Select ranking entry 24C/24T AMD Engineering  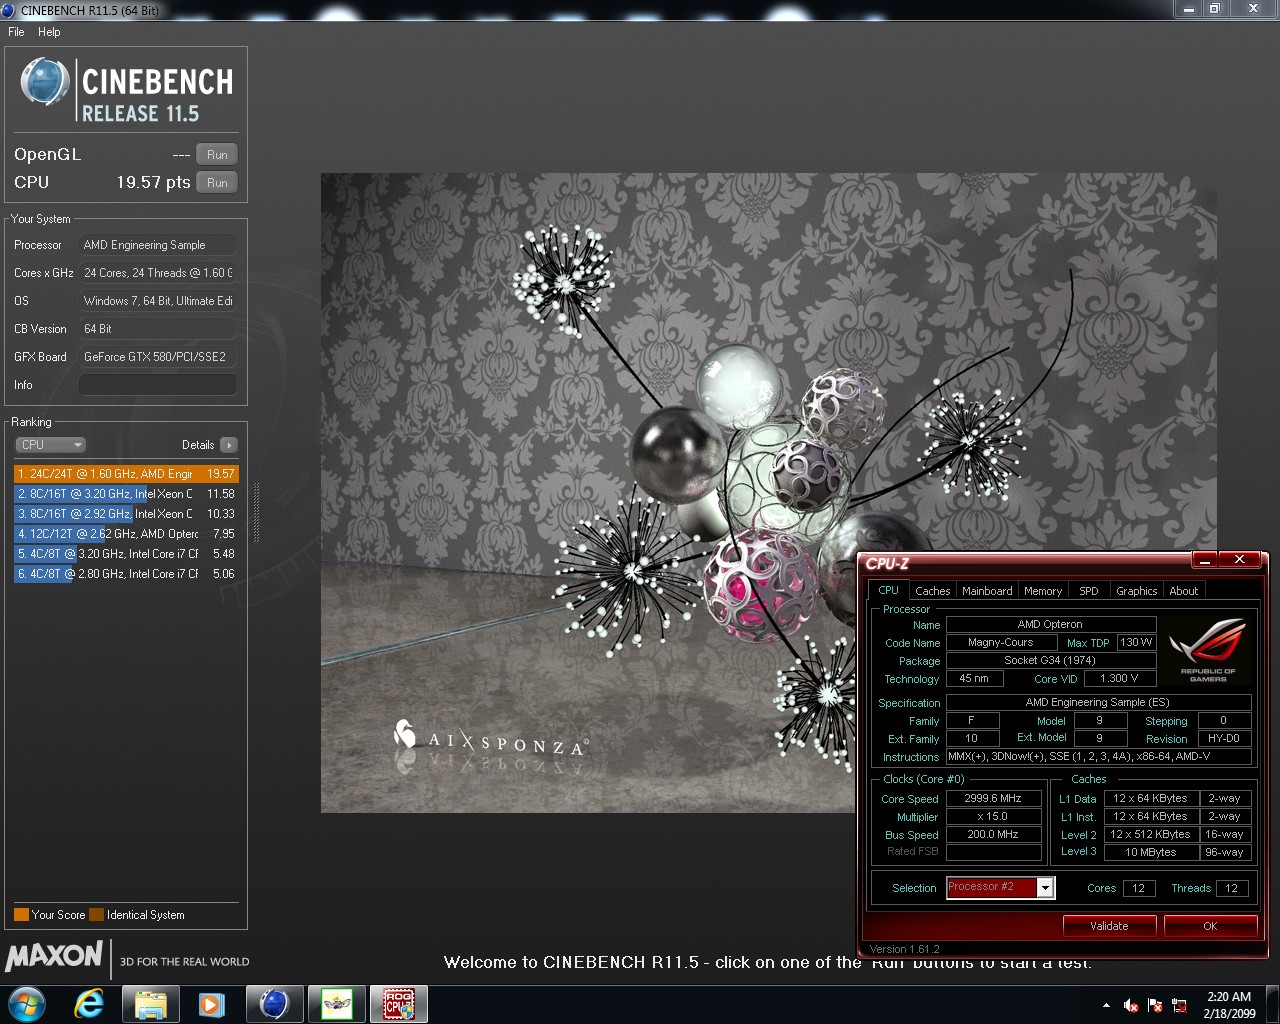point(126,474)
